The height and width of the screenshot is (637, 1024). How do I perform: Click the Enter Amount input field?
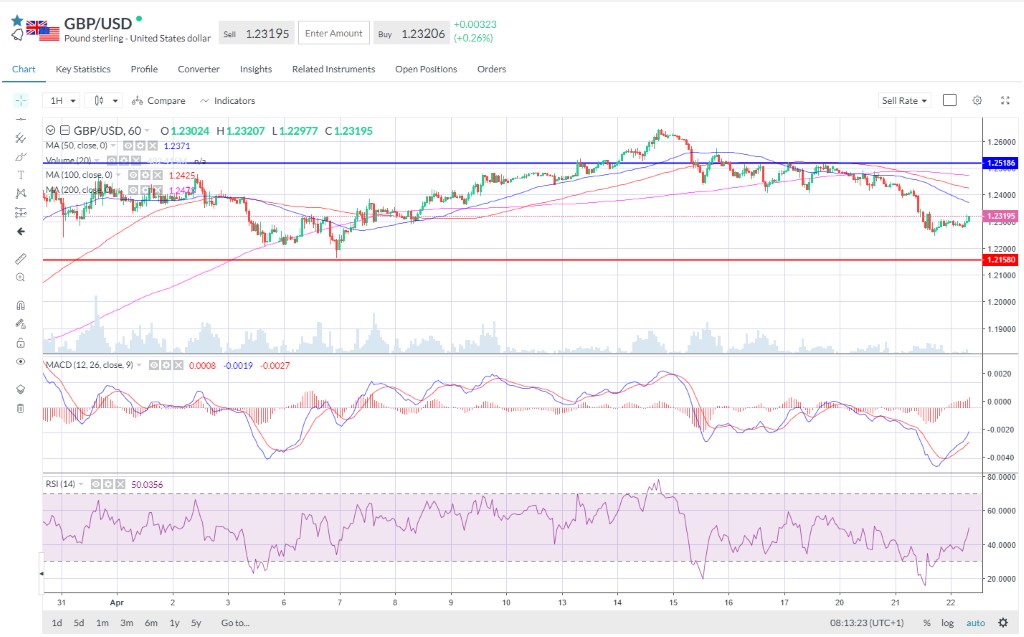[x=333, y=33]
